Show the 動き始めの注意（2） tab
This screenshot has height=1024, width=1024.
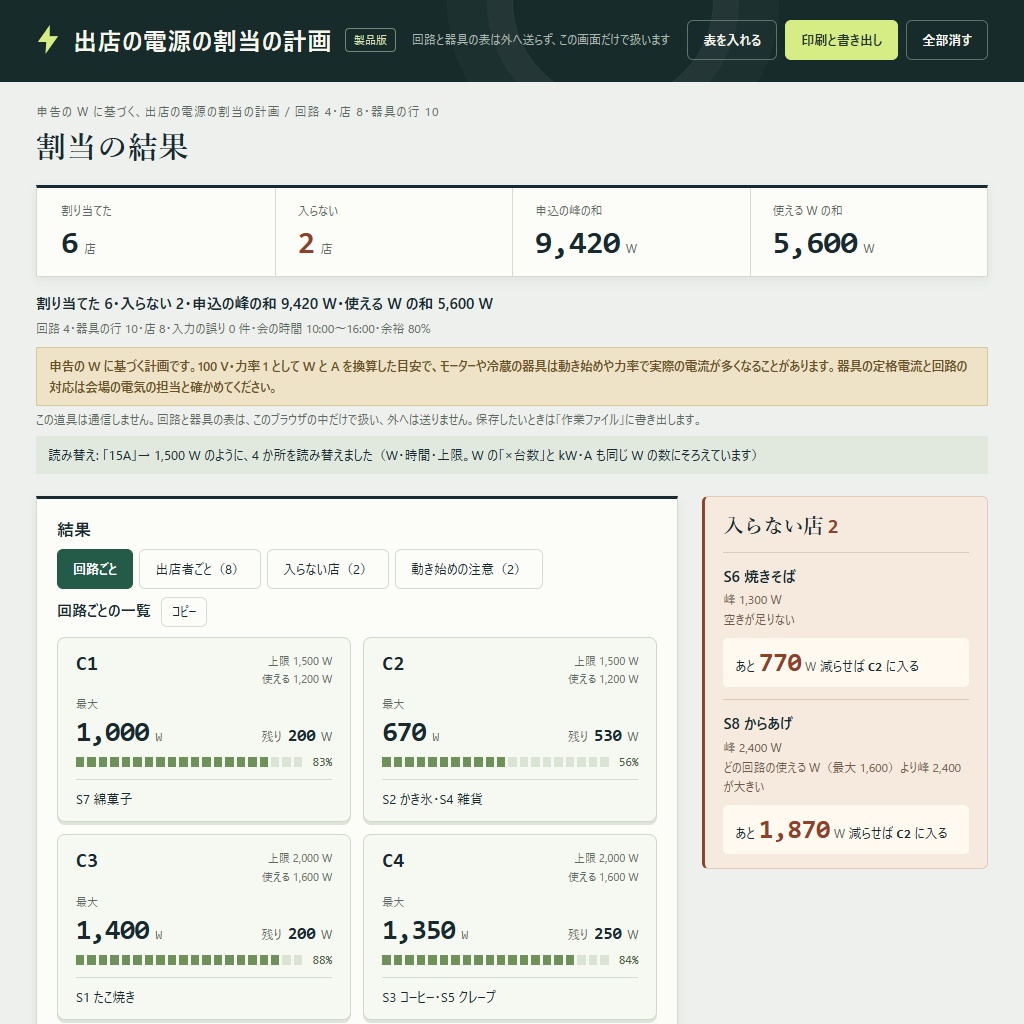468,569
